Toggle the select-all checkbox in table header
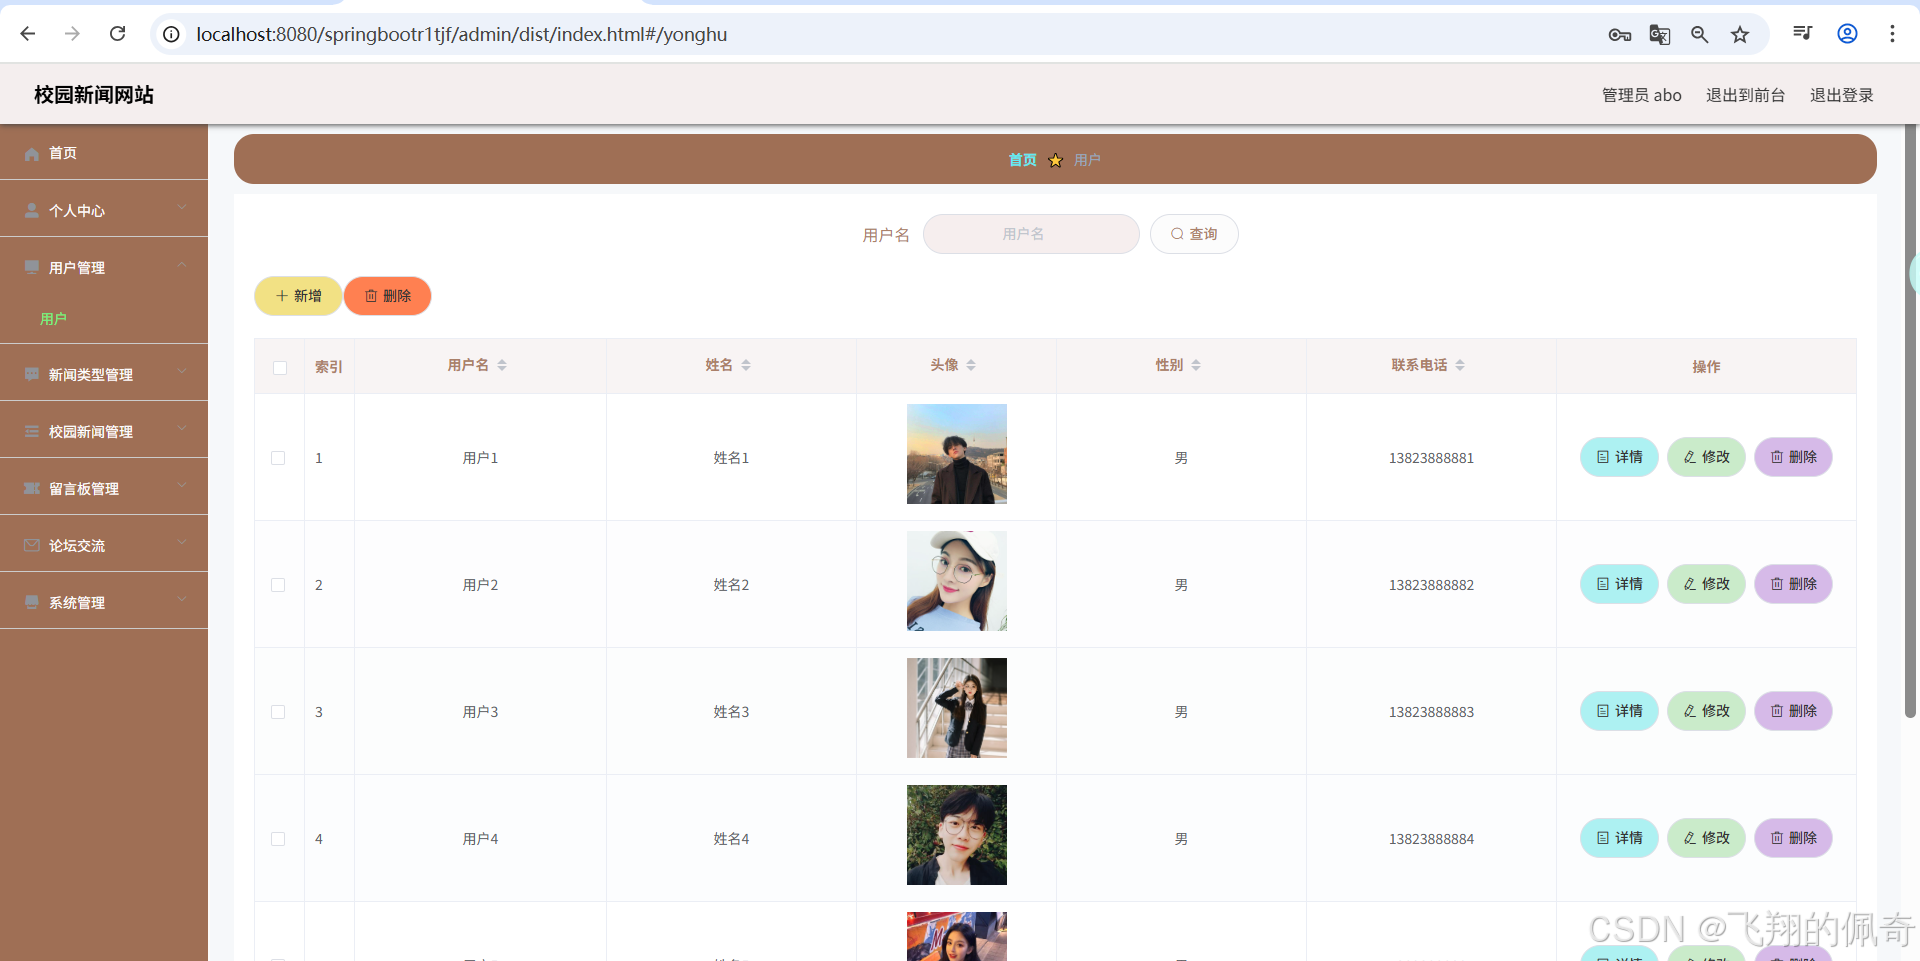This screenshot has width=1920, height=961. (280, 368)
